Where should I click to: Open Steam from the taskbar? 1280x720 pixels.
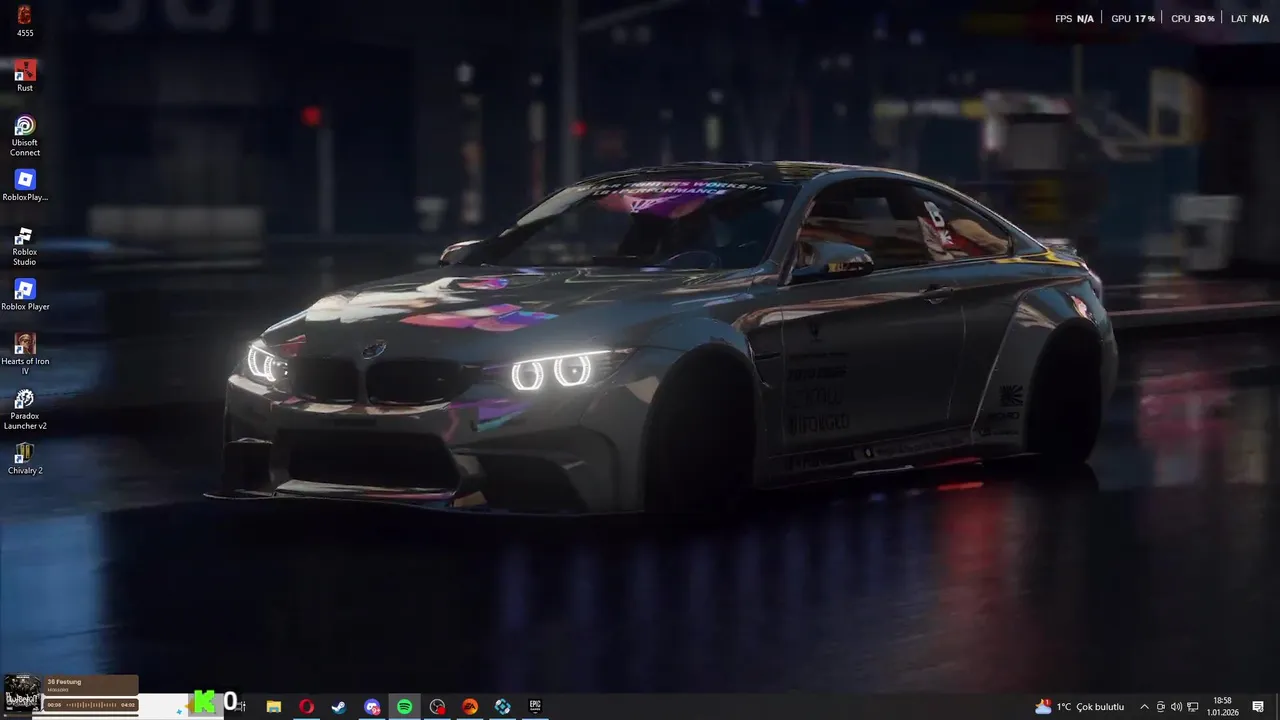click(x=339, y=707)
